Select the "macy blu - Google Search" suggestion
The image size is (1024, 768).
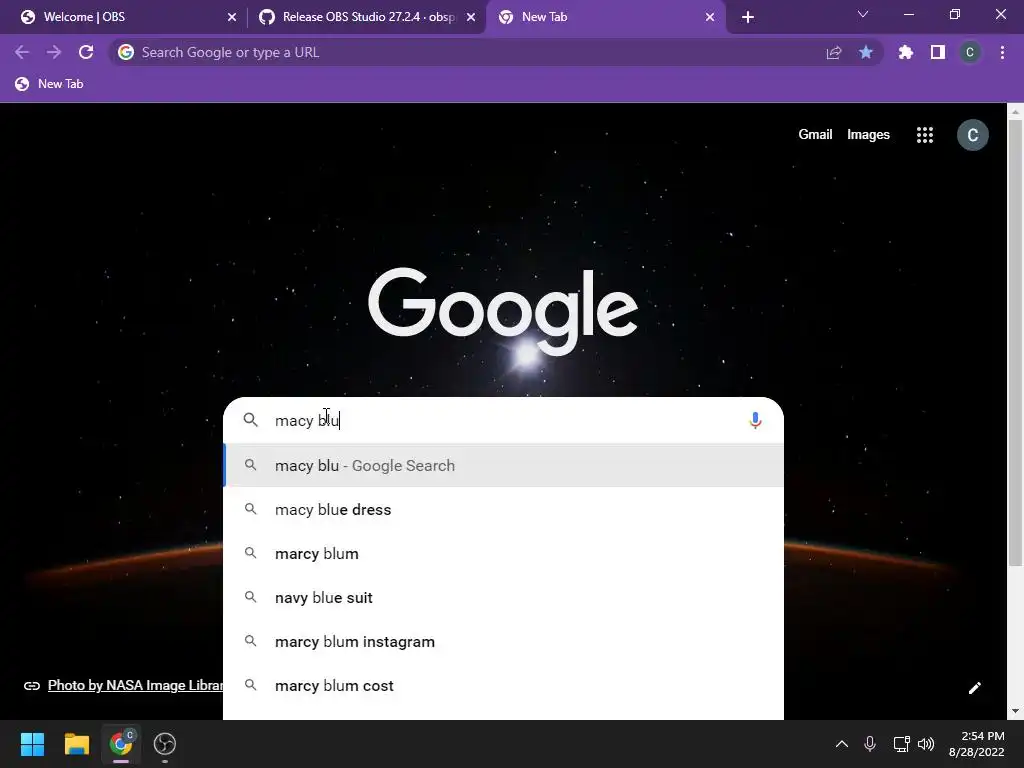[x=504, y=466]
